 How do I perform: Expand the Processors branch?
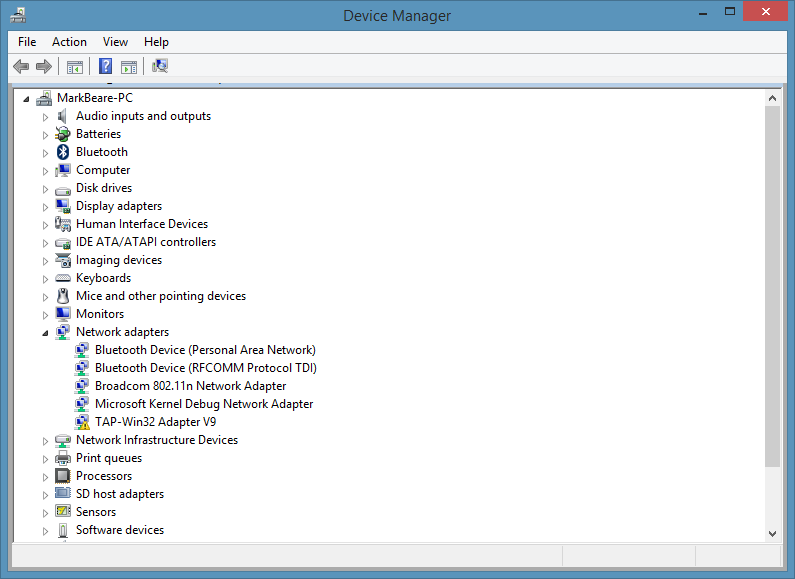point(45,477)
